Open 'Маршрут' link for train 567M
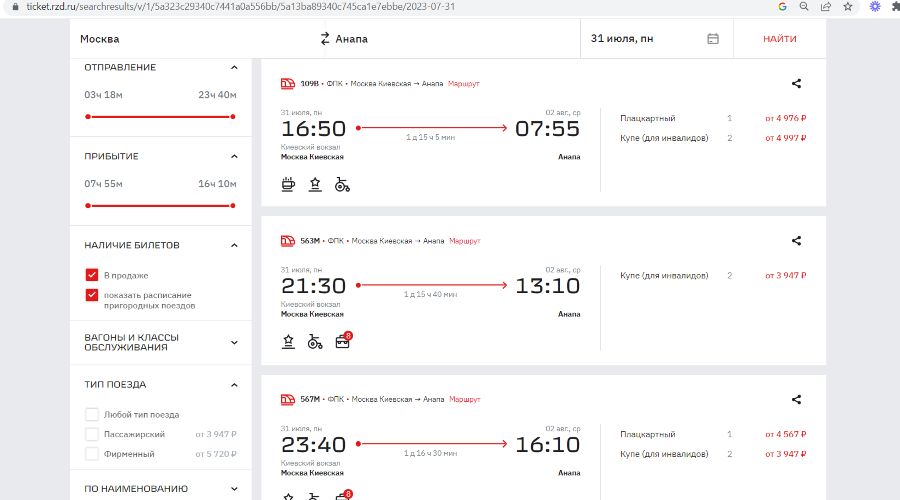This screenshot has height=500, width=900. click(x=464, y=399)
